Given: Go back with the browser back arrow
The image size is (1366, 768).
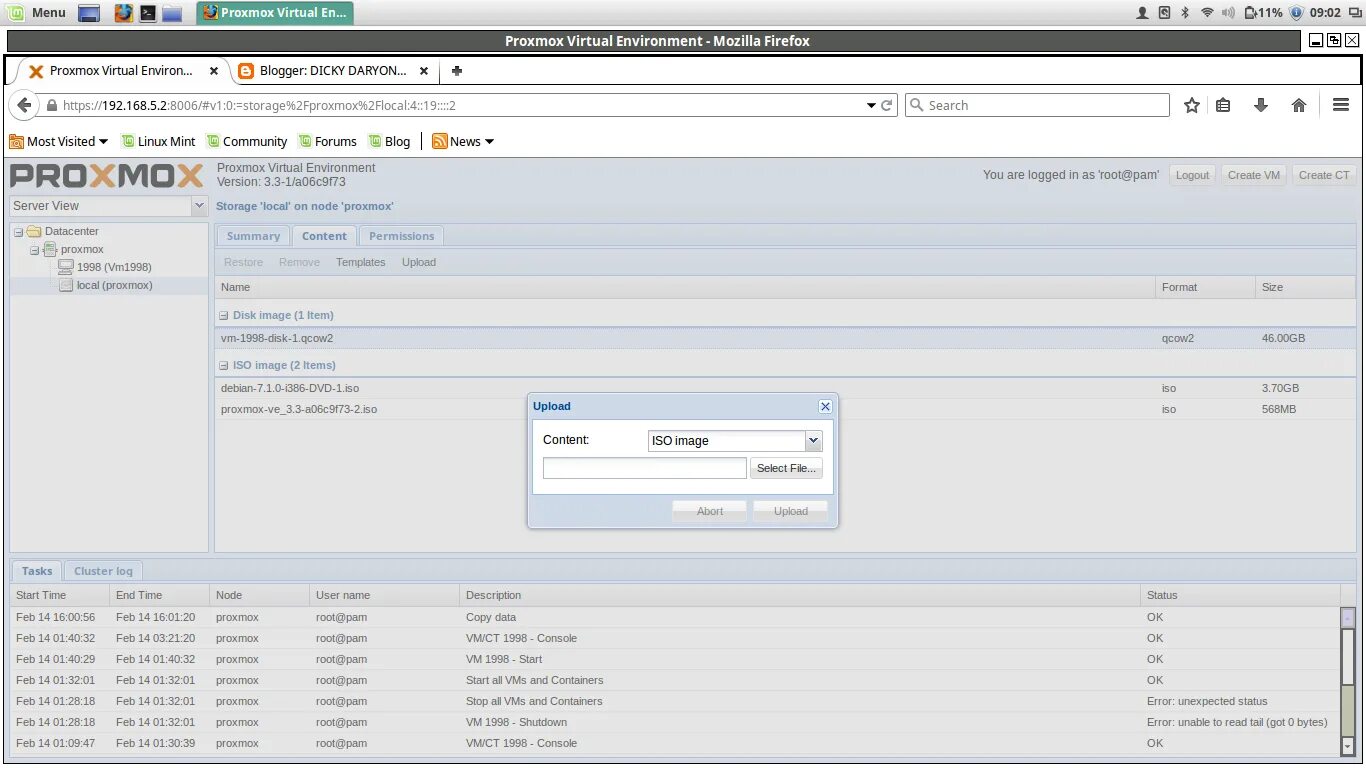Looking at the screenshot, I should click(25, 105).
